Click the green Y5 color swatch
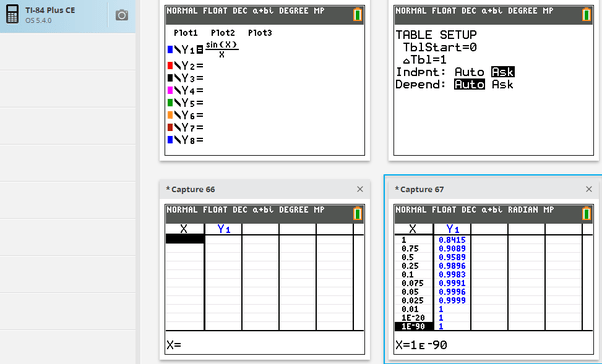This screenshot has height=364, width=602. tap(170, 103)
